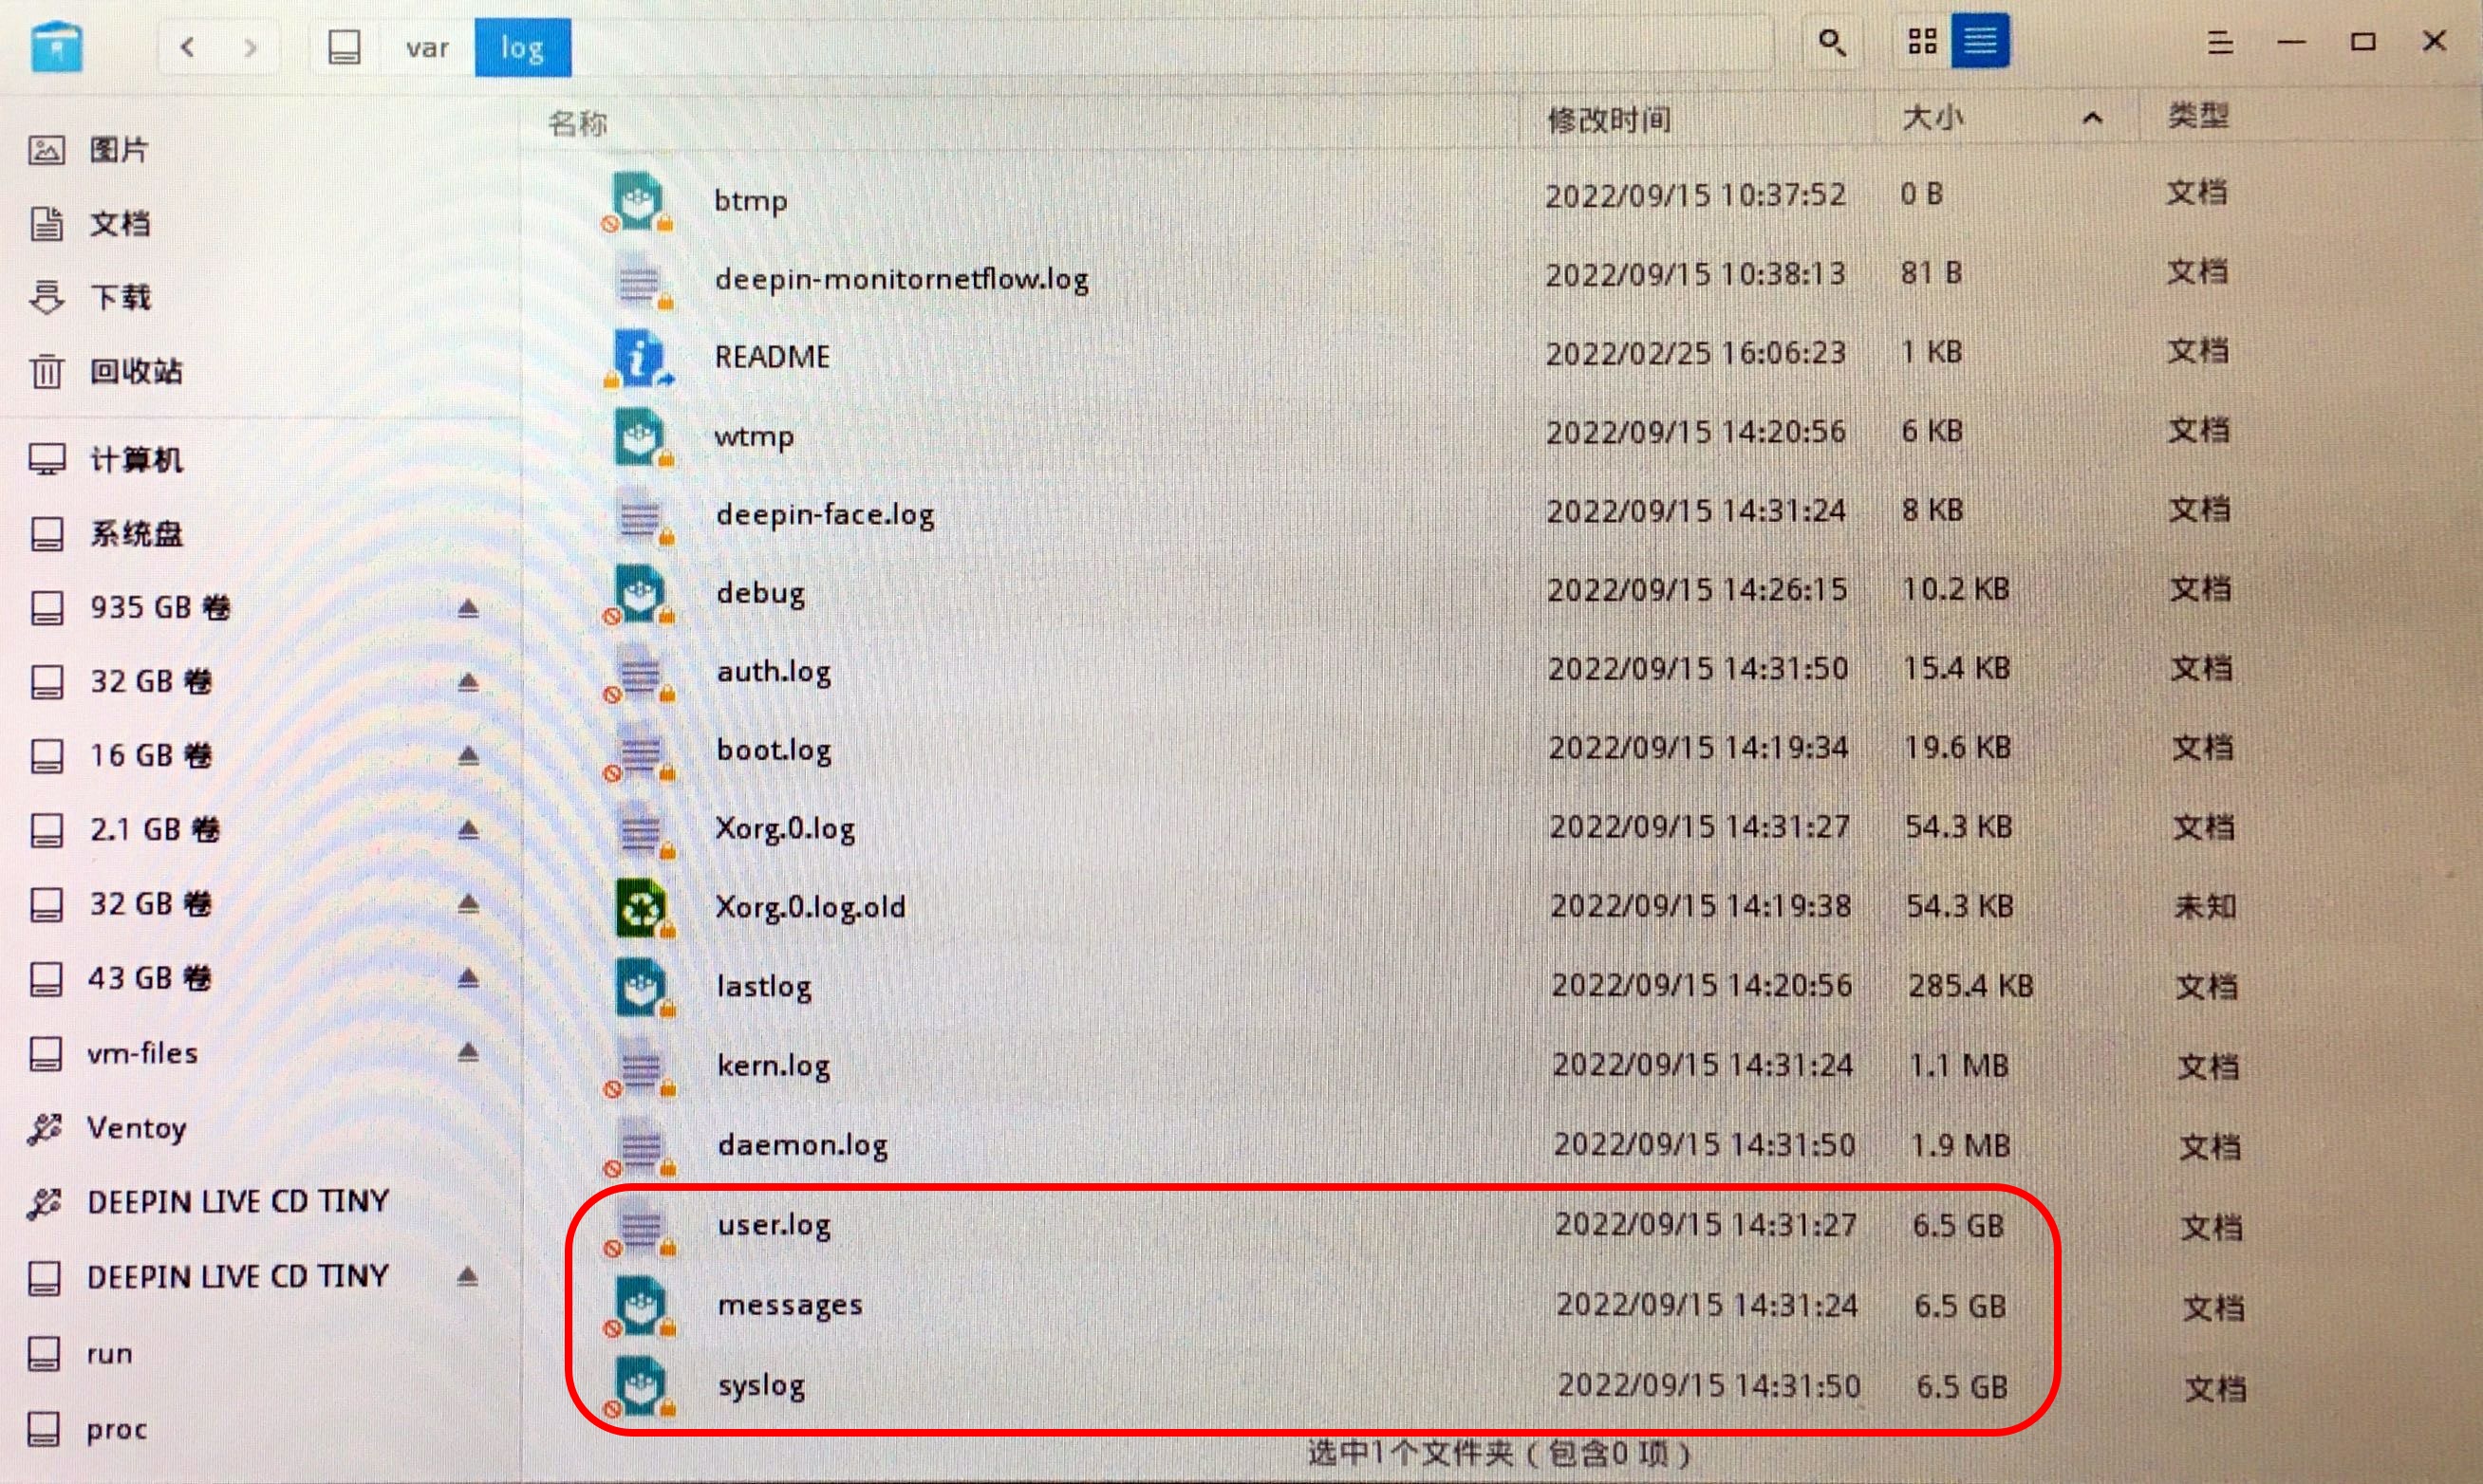Sort by size (大小) column header

click(x=1932, y=119)
